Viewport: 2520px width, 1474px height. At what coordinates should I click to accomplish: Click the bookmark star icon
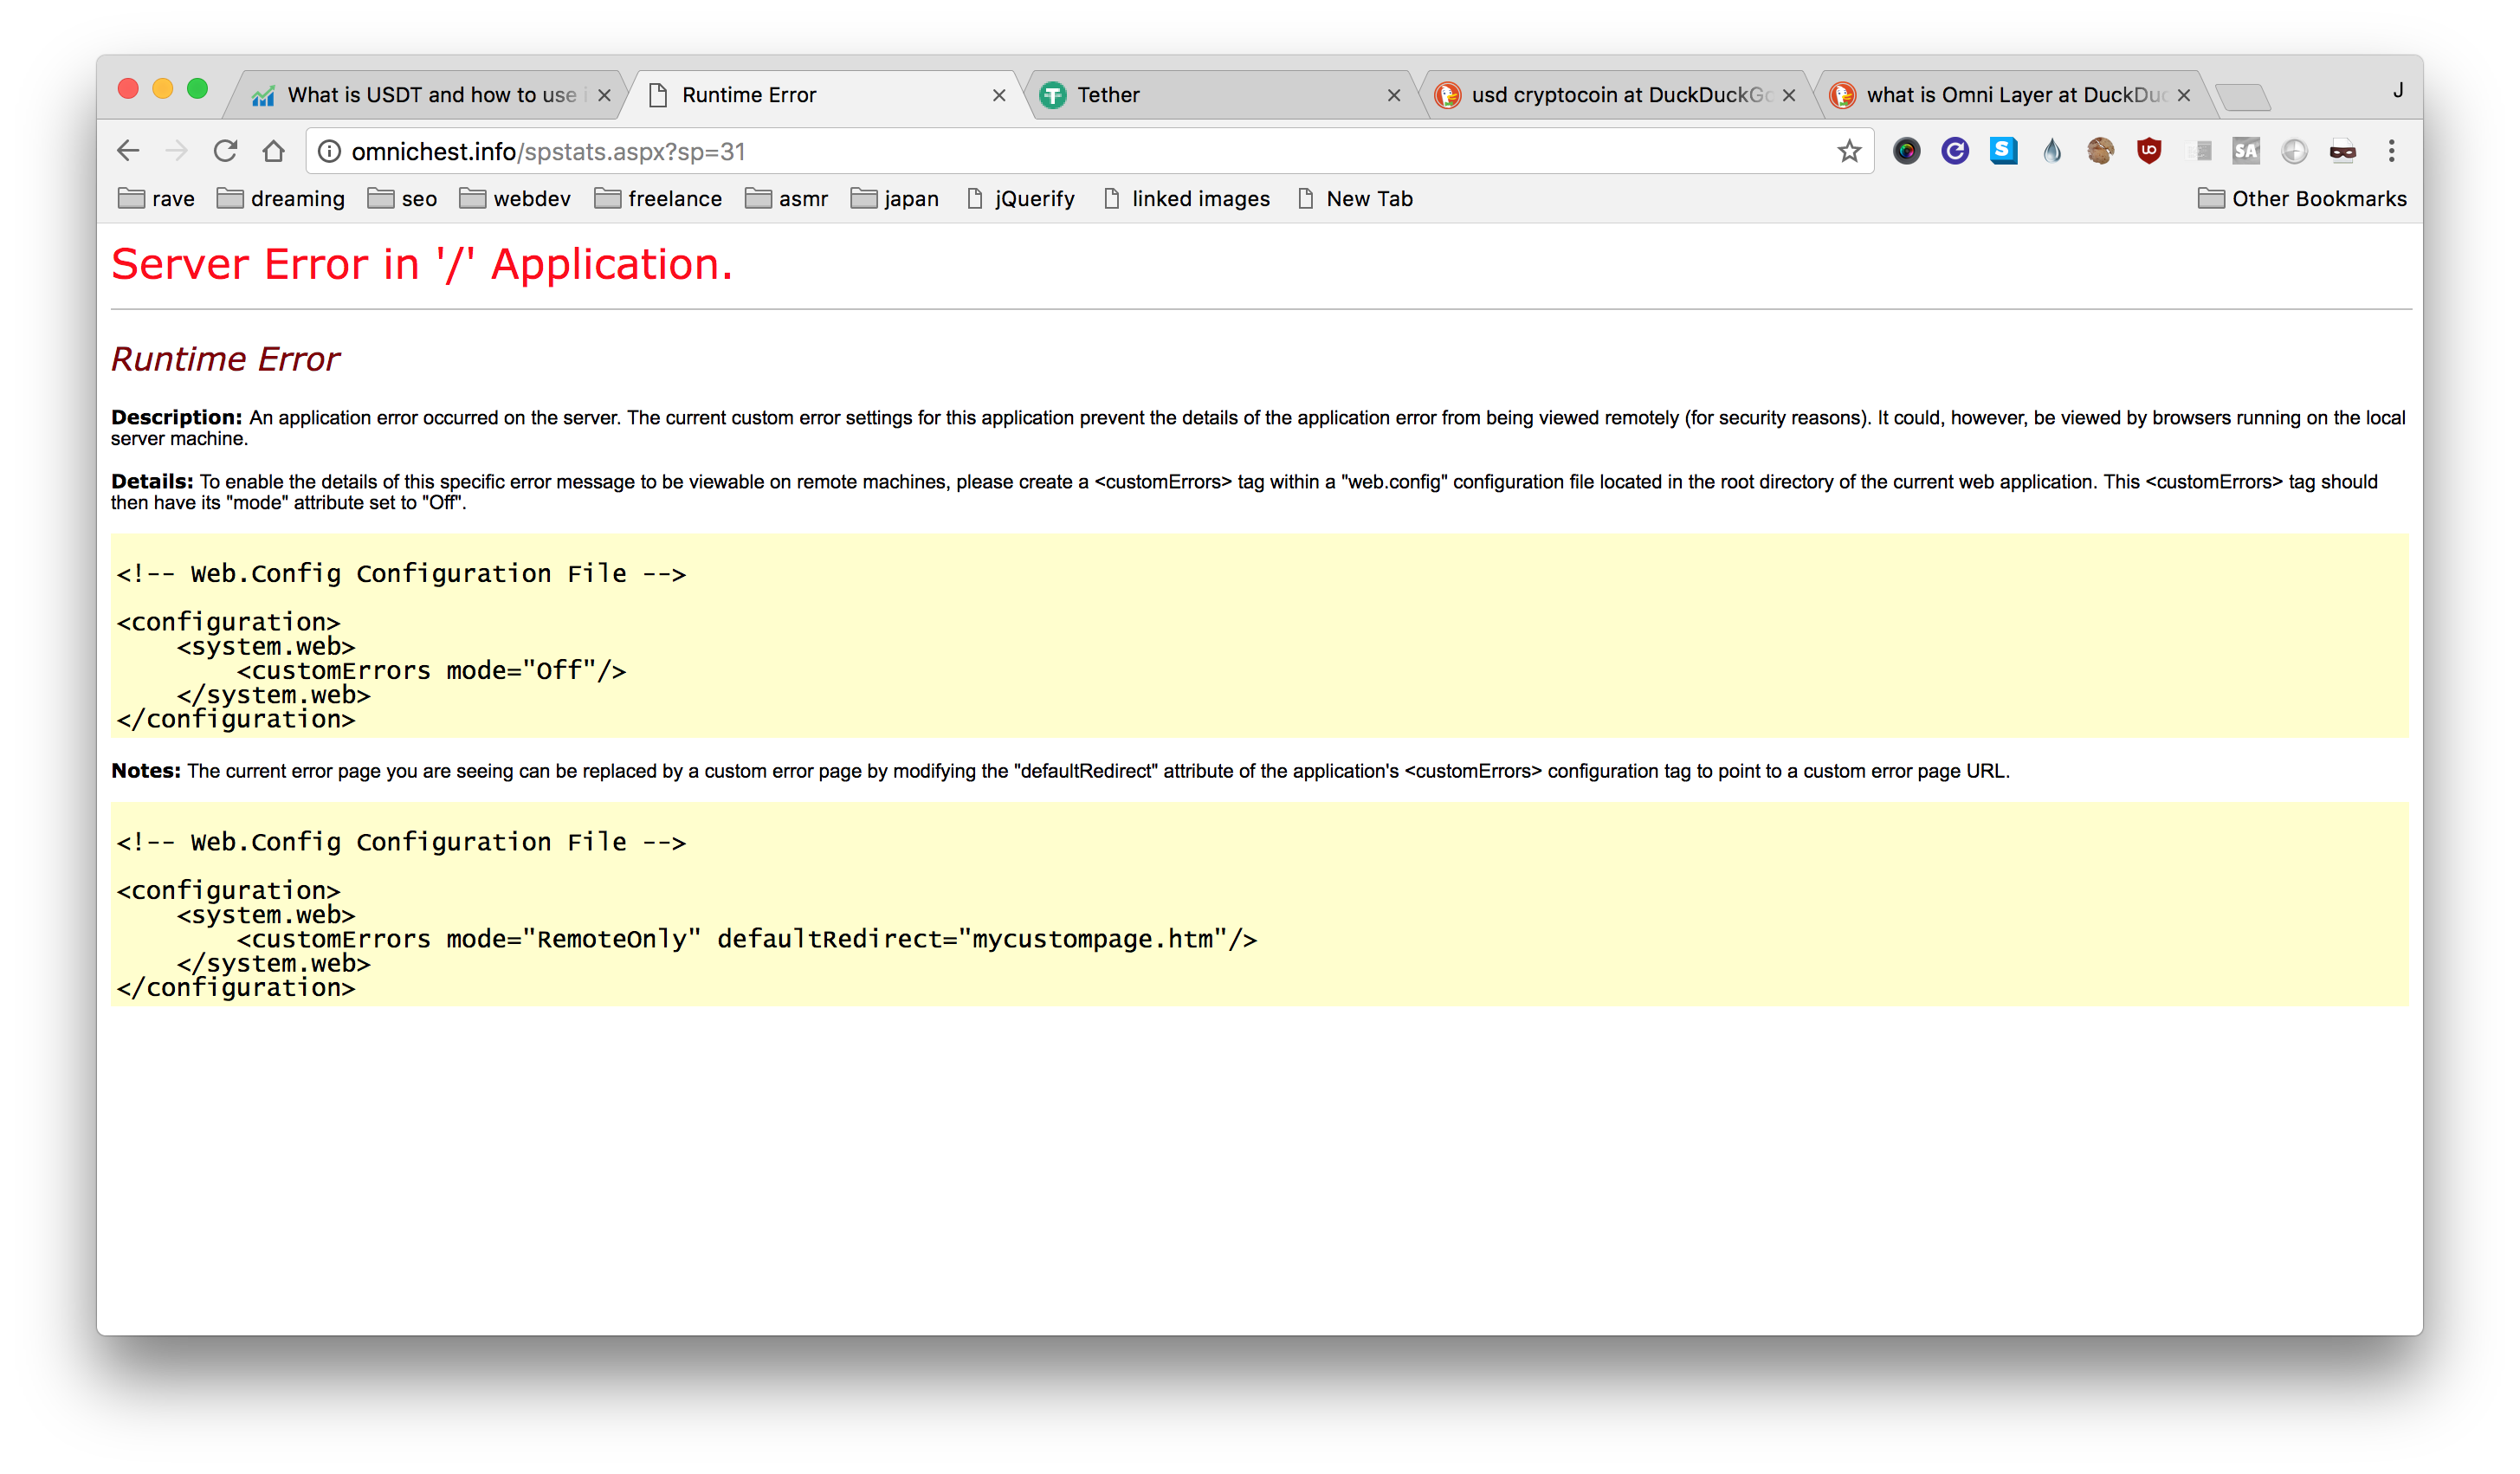tap(1848, 151)
